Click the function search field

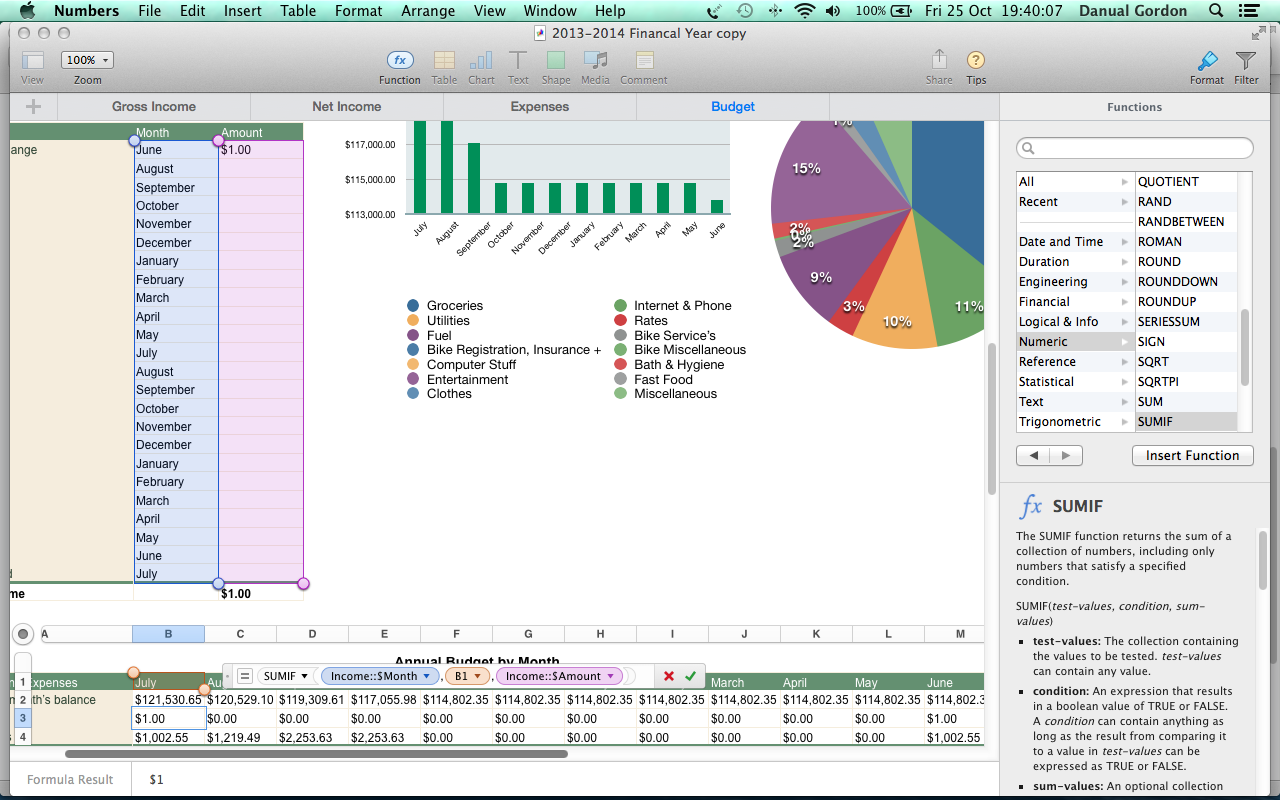click(1135, 149)
